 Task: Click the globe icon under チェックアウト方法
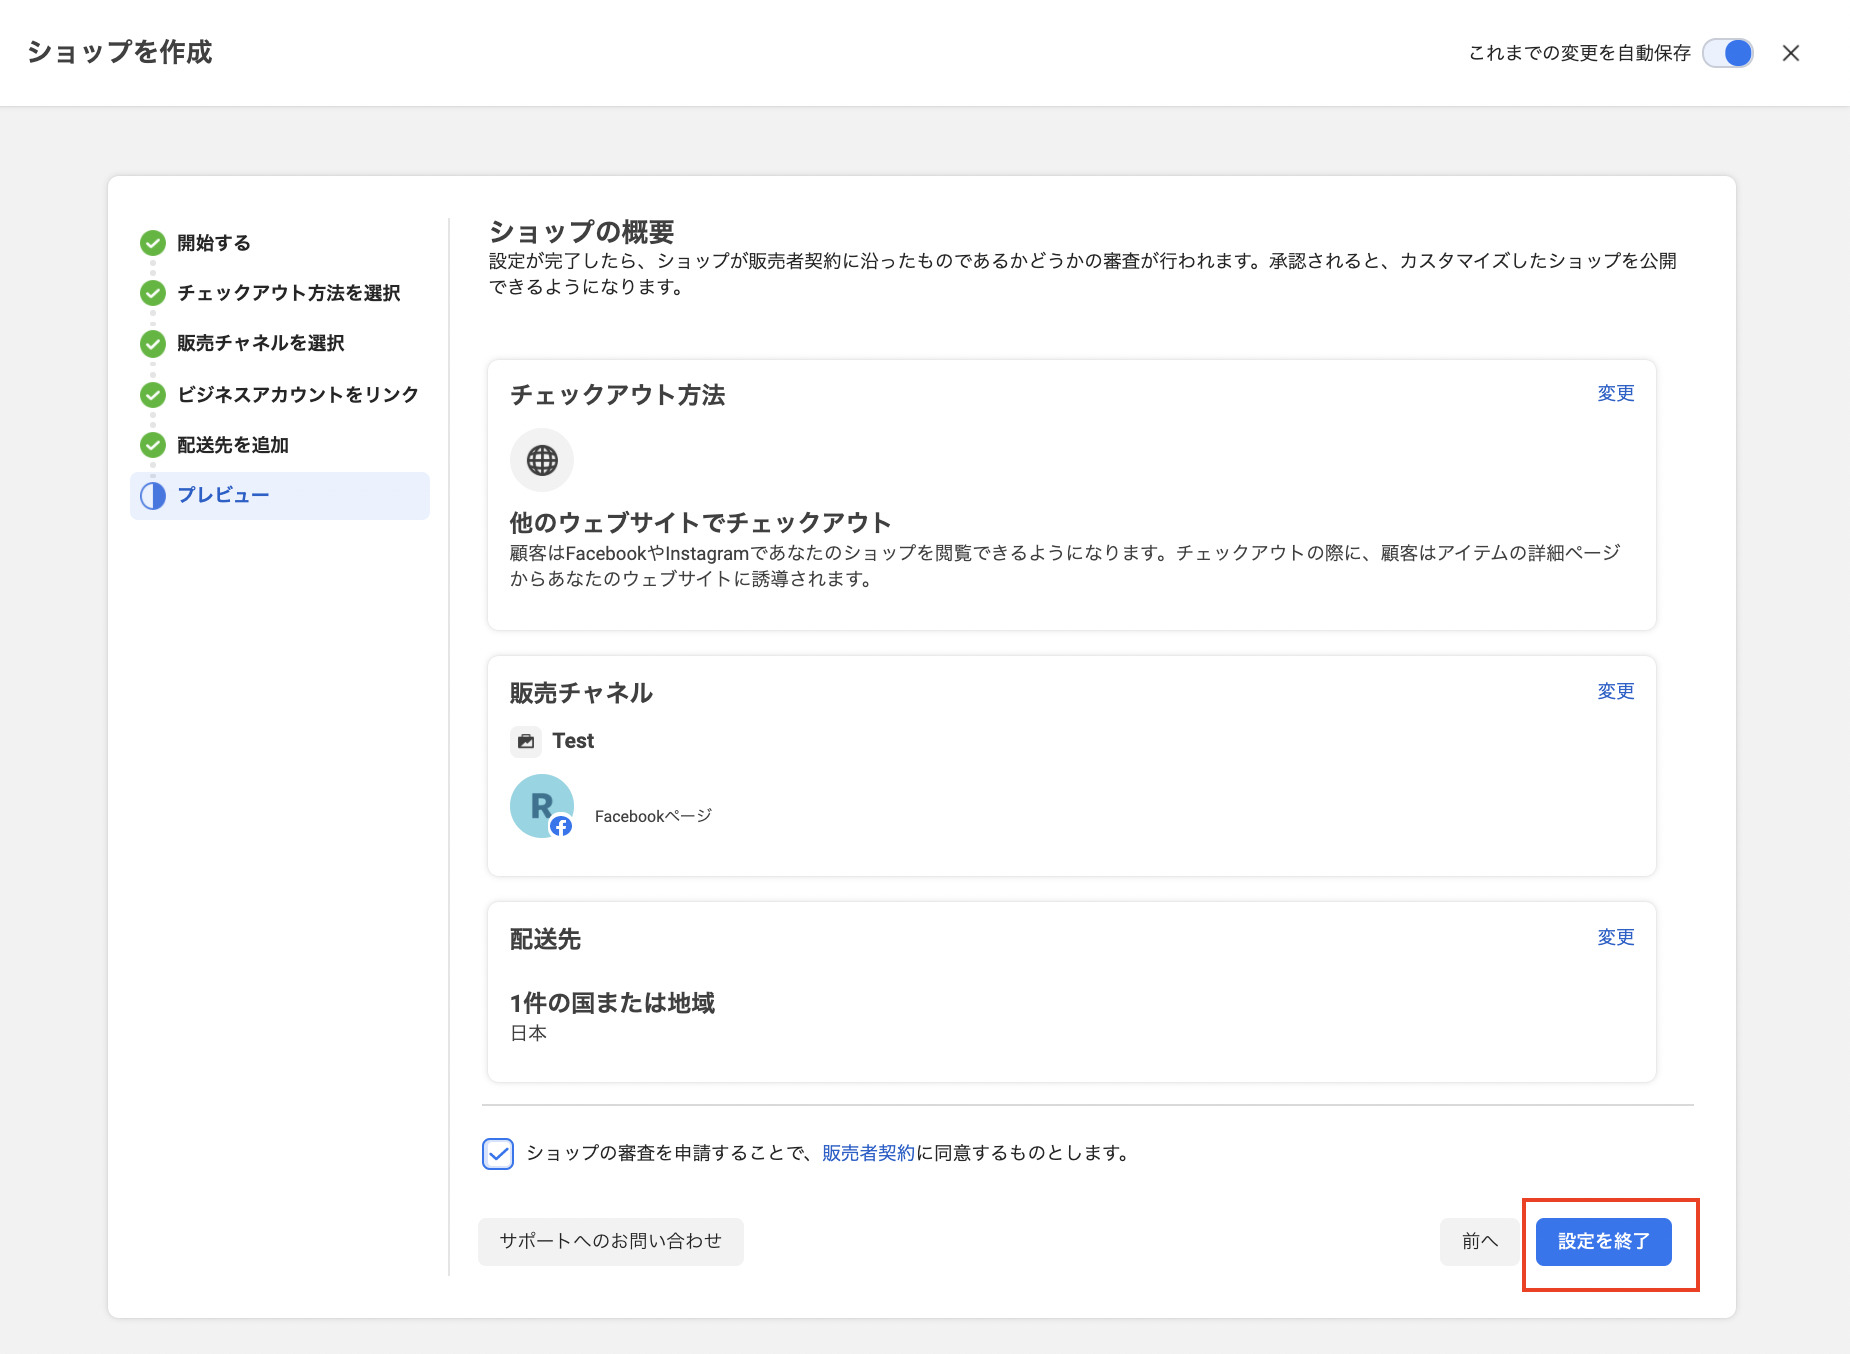coord(542,461)
